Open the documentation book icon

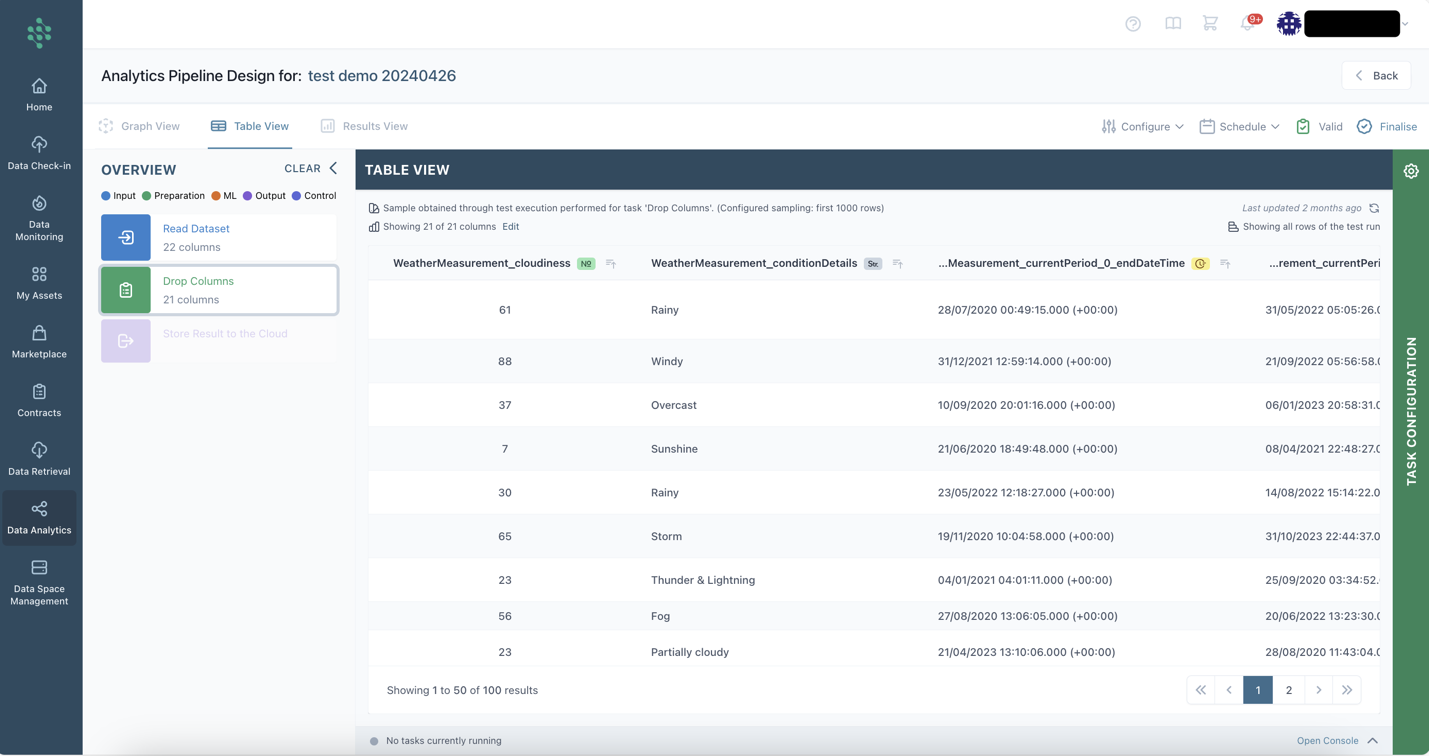(x=1173, y=24)
